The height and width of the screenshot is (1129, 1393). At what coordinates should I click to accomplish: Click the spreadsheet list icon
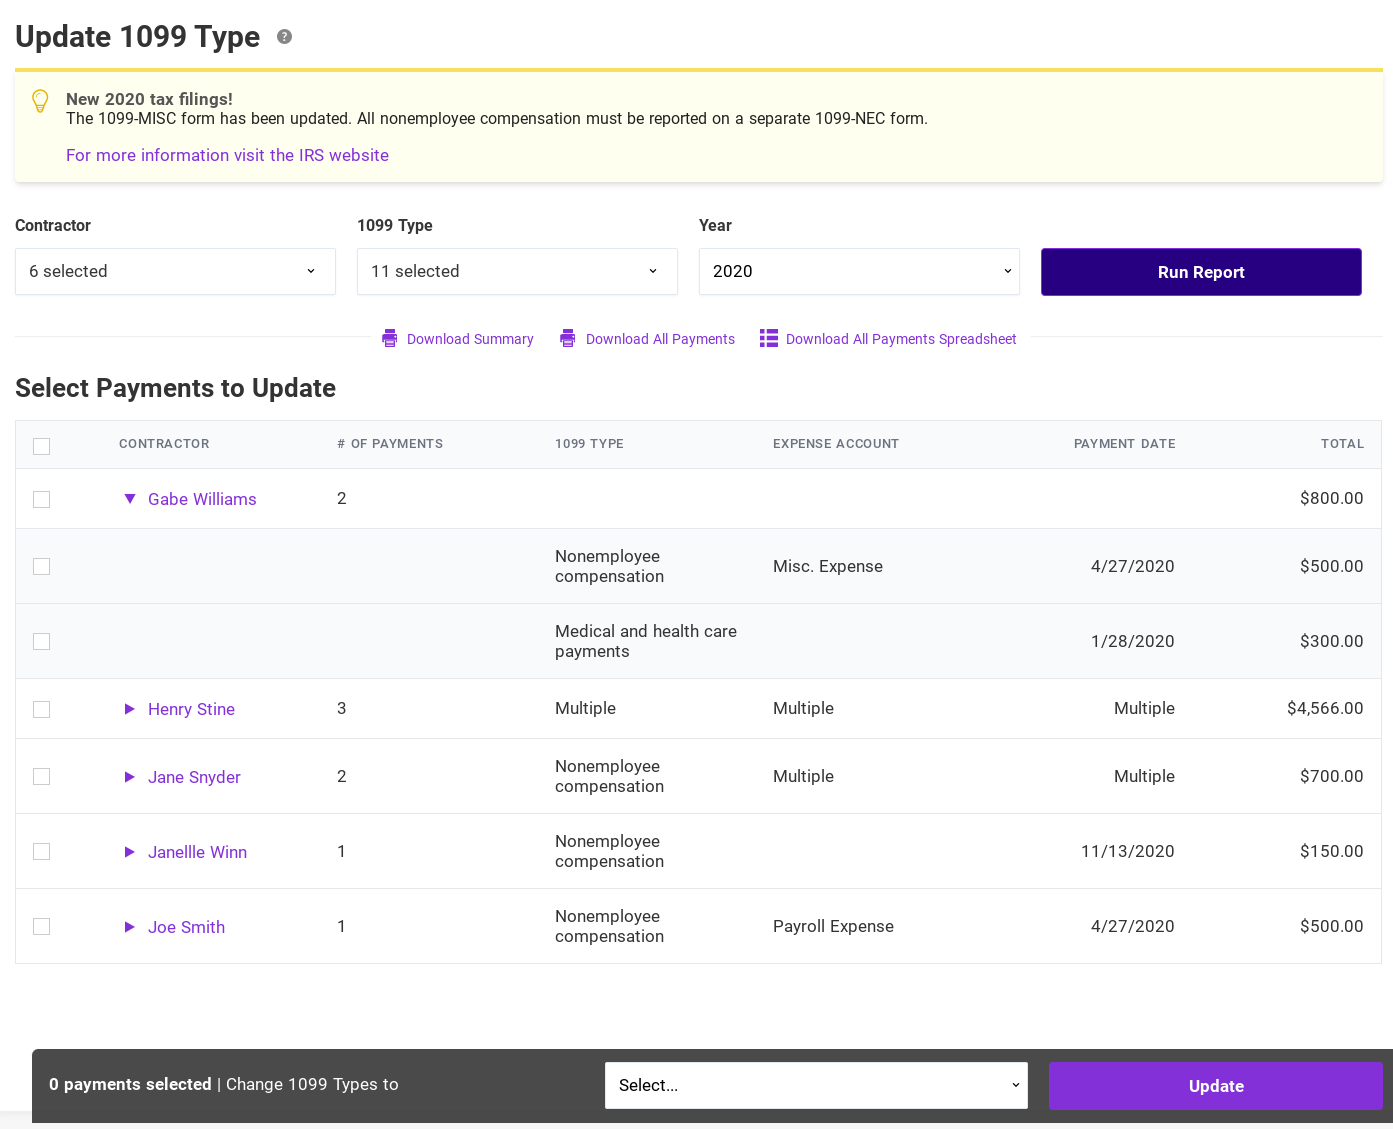coord(768,339)
